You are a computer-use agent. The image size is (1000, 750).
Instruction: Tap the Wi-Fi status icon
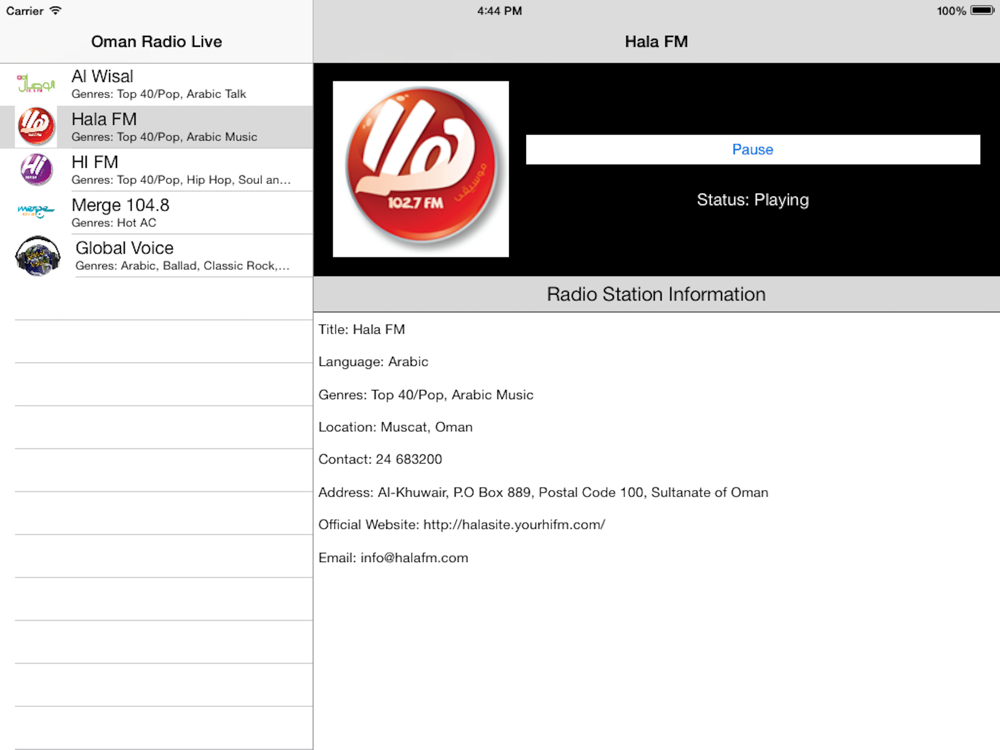pos(55,10)
